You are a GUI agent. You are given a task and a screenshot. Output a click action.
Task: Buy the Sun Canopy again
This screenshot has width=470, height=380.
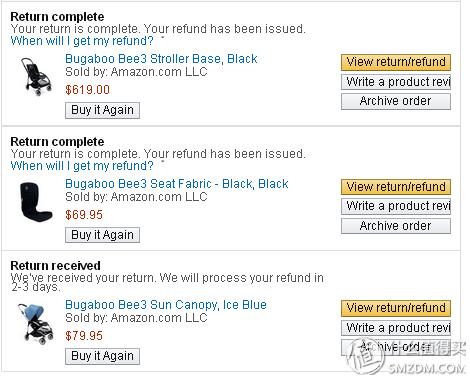102,356
